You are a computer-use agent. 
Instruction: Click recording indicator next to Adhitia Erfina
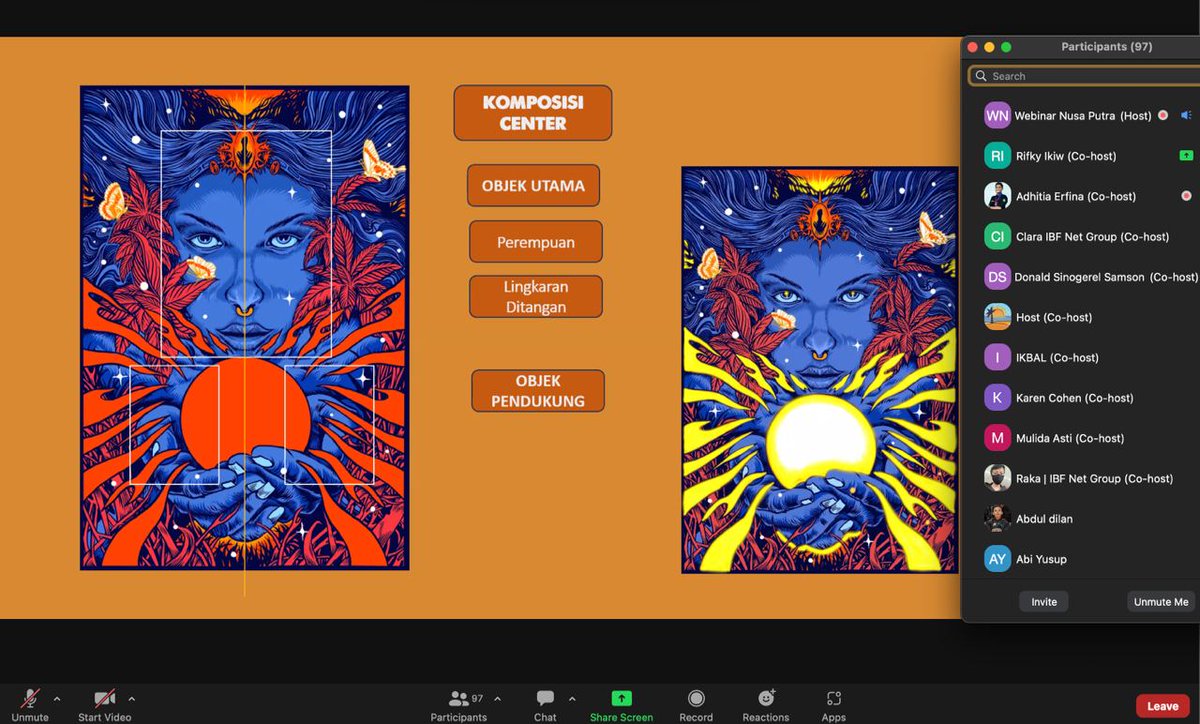click(x=1186, y=196)
